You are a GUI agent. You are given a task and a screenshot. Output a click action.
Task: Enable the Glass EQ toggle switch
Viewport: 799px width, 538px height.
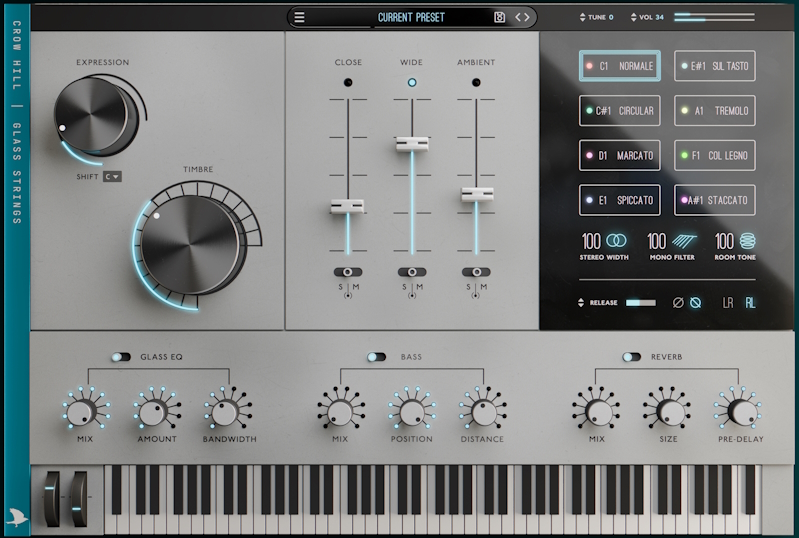[x=121, y=356]
